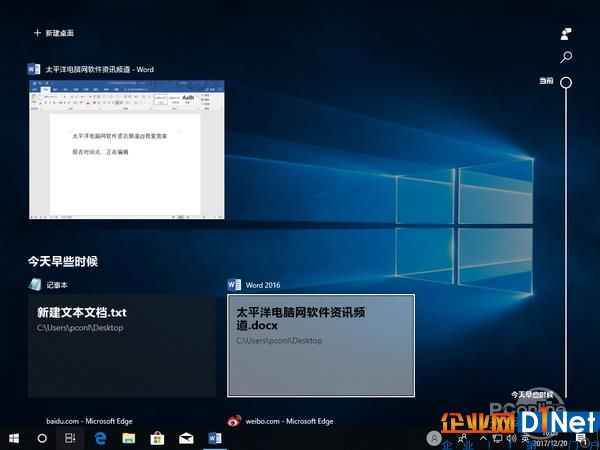The image size is (600, 450).
Task: Open the Mail app from the taskbar
Action: pyautogui.click(x=186, y=438)
